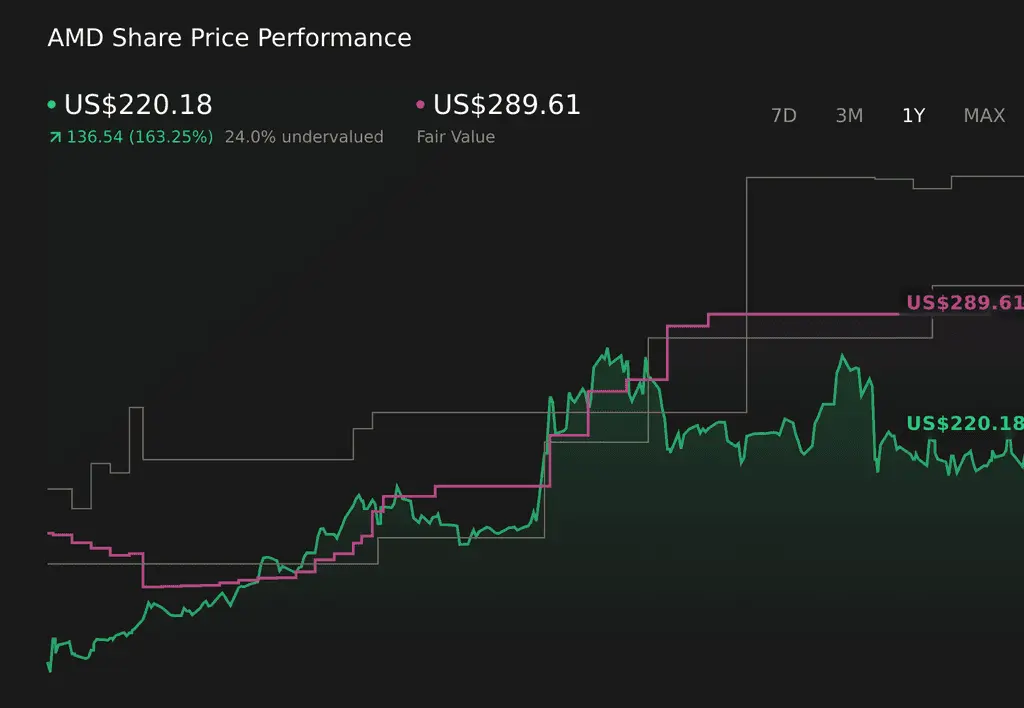Image resolution: width=1024 pixels, height=708 pixels.
Task: Select the MAX time range
Action: (x=984, y=116)
